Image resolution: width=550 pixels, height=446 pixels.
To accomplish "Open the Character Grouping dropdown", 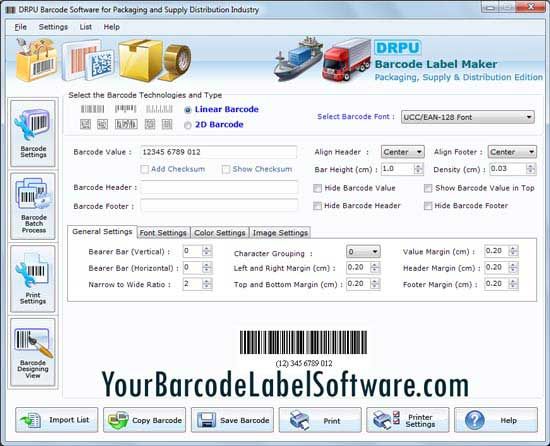I will [x=363, y=251].
